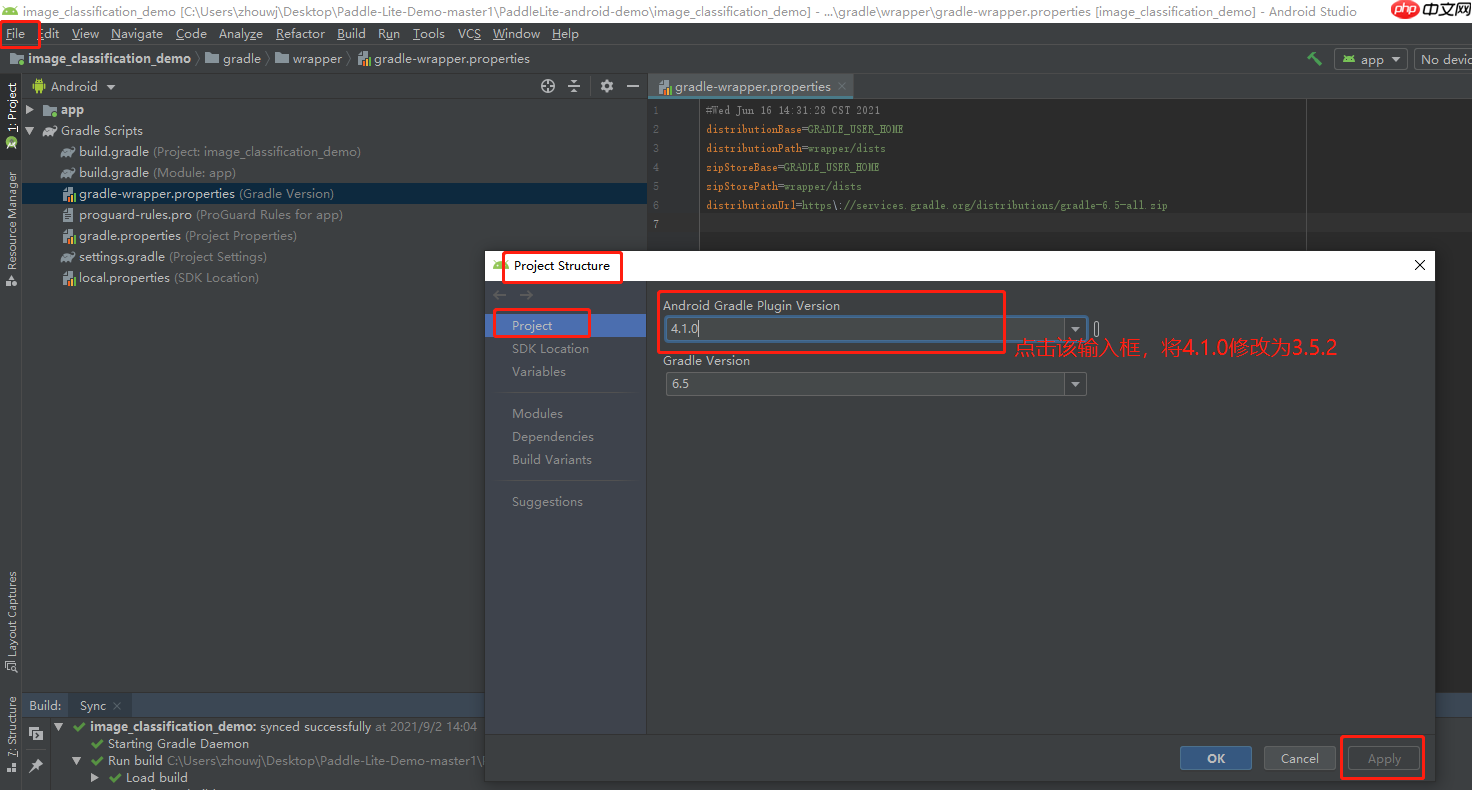The height and width of the screenshot is (790, 1472).
Task: Click the OK button in Project Structure
Action: (1215, 758)
